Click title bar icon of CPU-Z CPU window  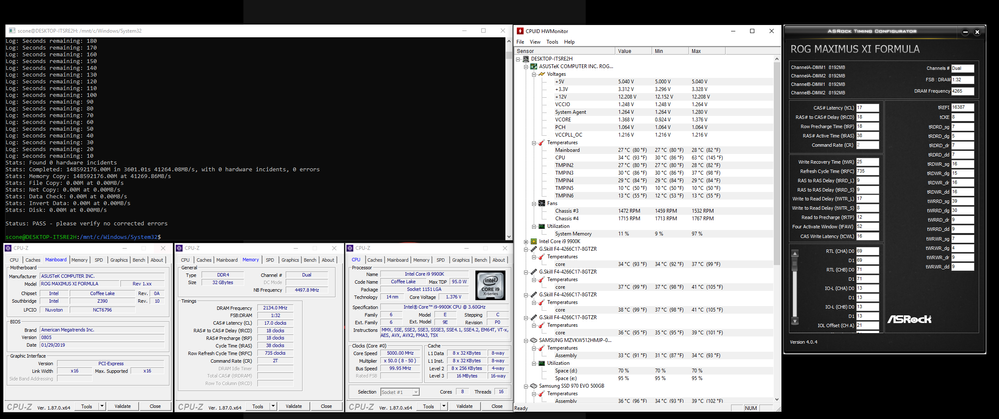click(350, 248)
